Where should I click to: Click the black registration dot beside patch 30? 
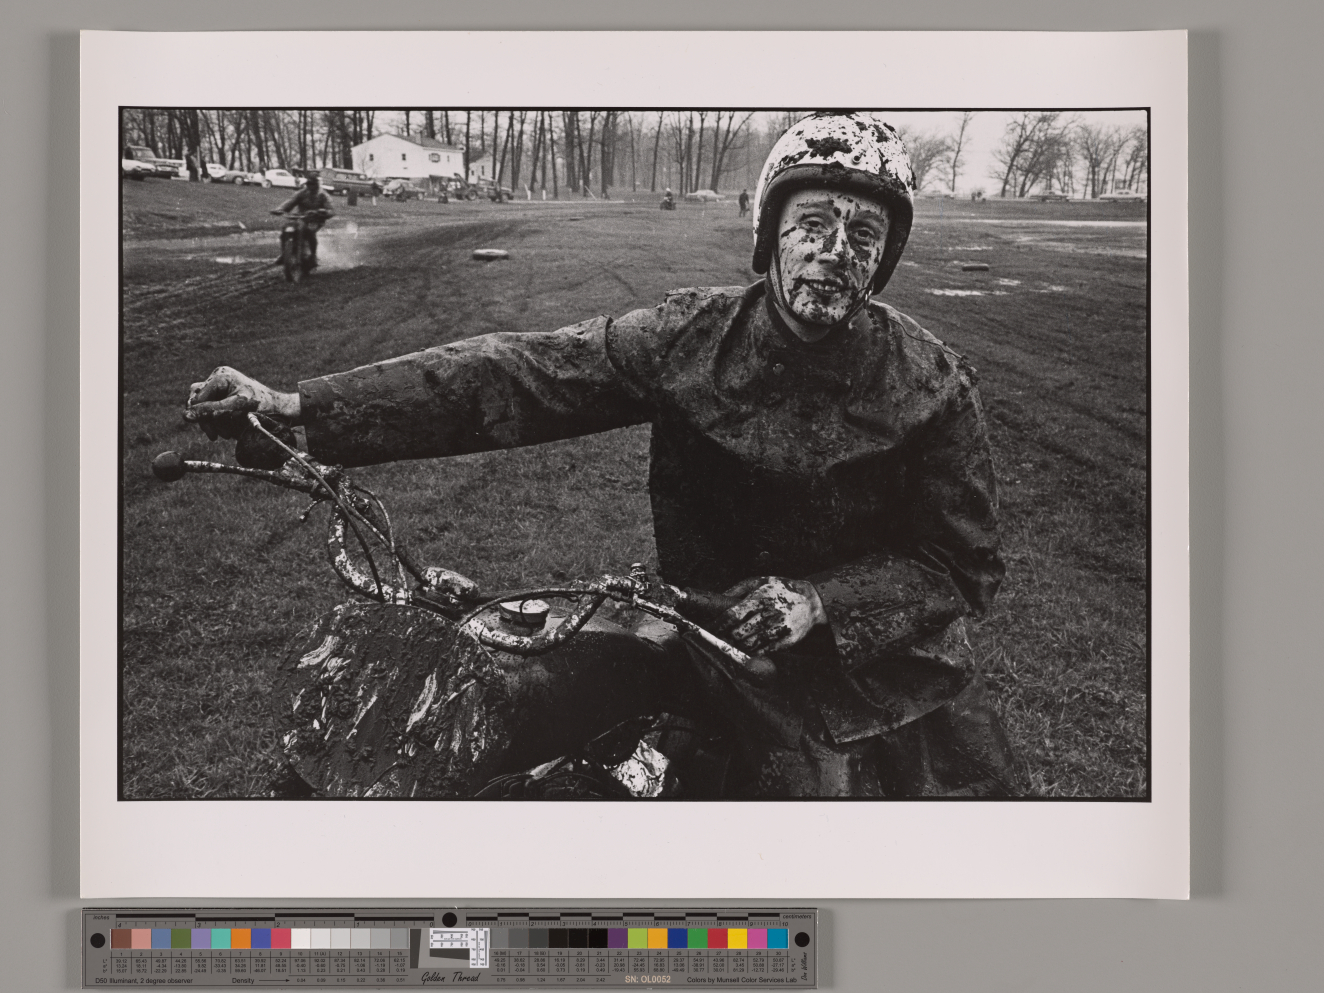pyautogui.click(x=802, y=939)
